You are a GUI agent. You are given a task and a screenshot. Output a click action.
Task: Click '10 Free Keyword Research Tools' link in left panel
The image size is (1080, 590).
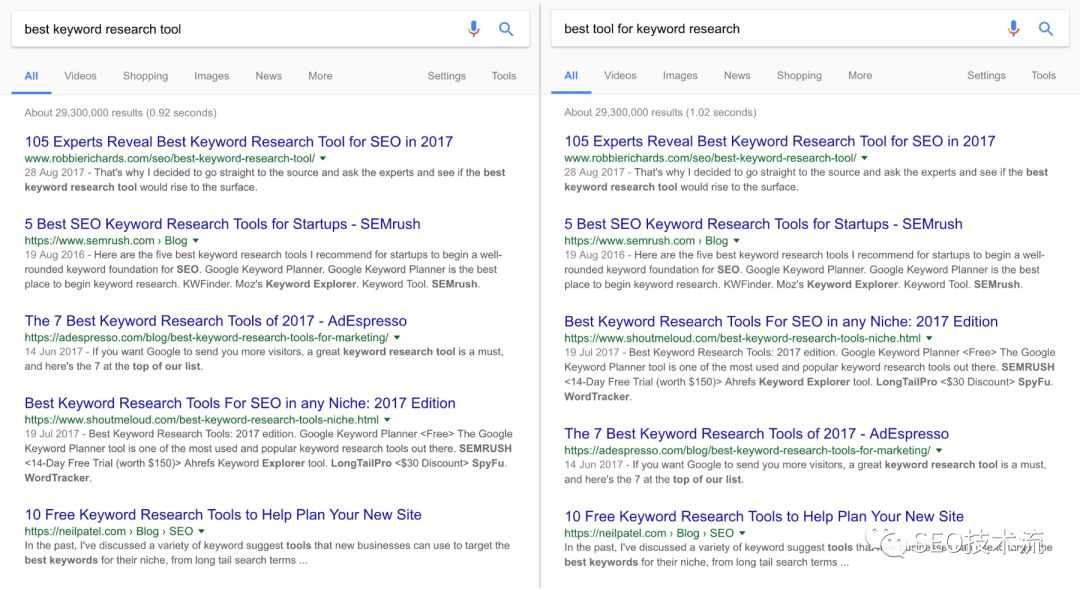[x=223, y=515]
